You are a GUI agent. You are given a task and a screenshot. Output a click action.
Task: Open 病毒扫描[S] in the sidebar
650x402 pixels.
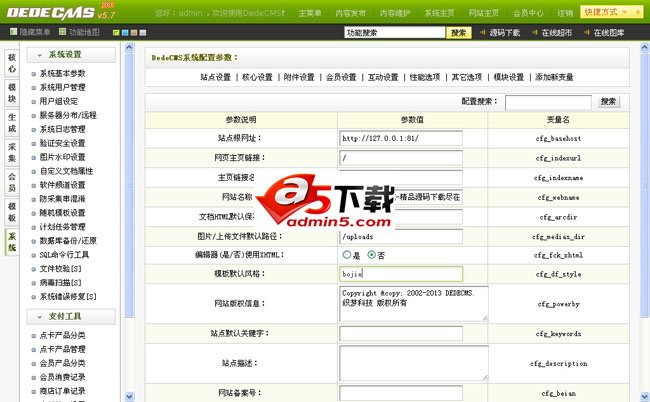(x=61, y=283)
